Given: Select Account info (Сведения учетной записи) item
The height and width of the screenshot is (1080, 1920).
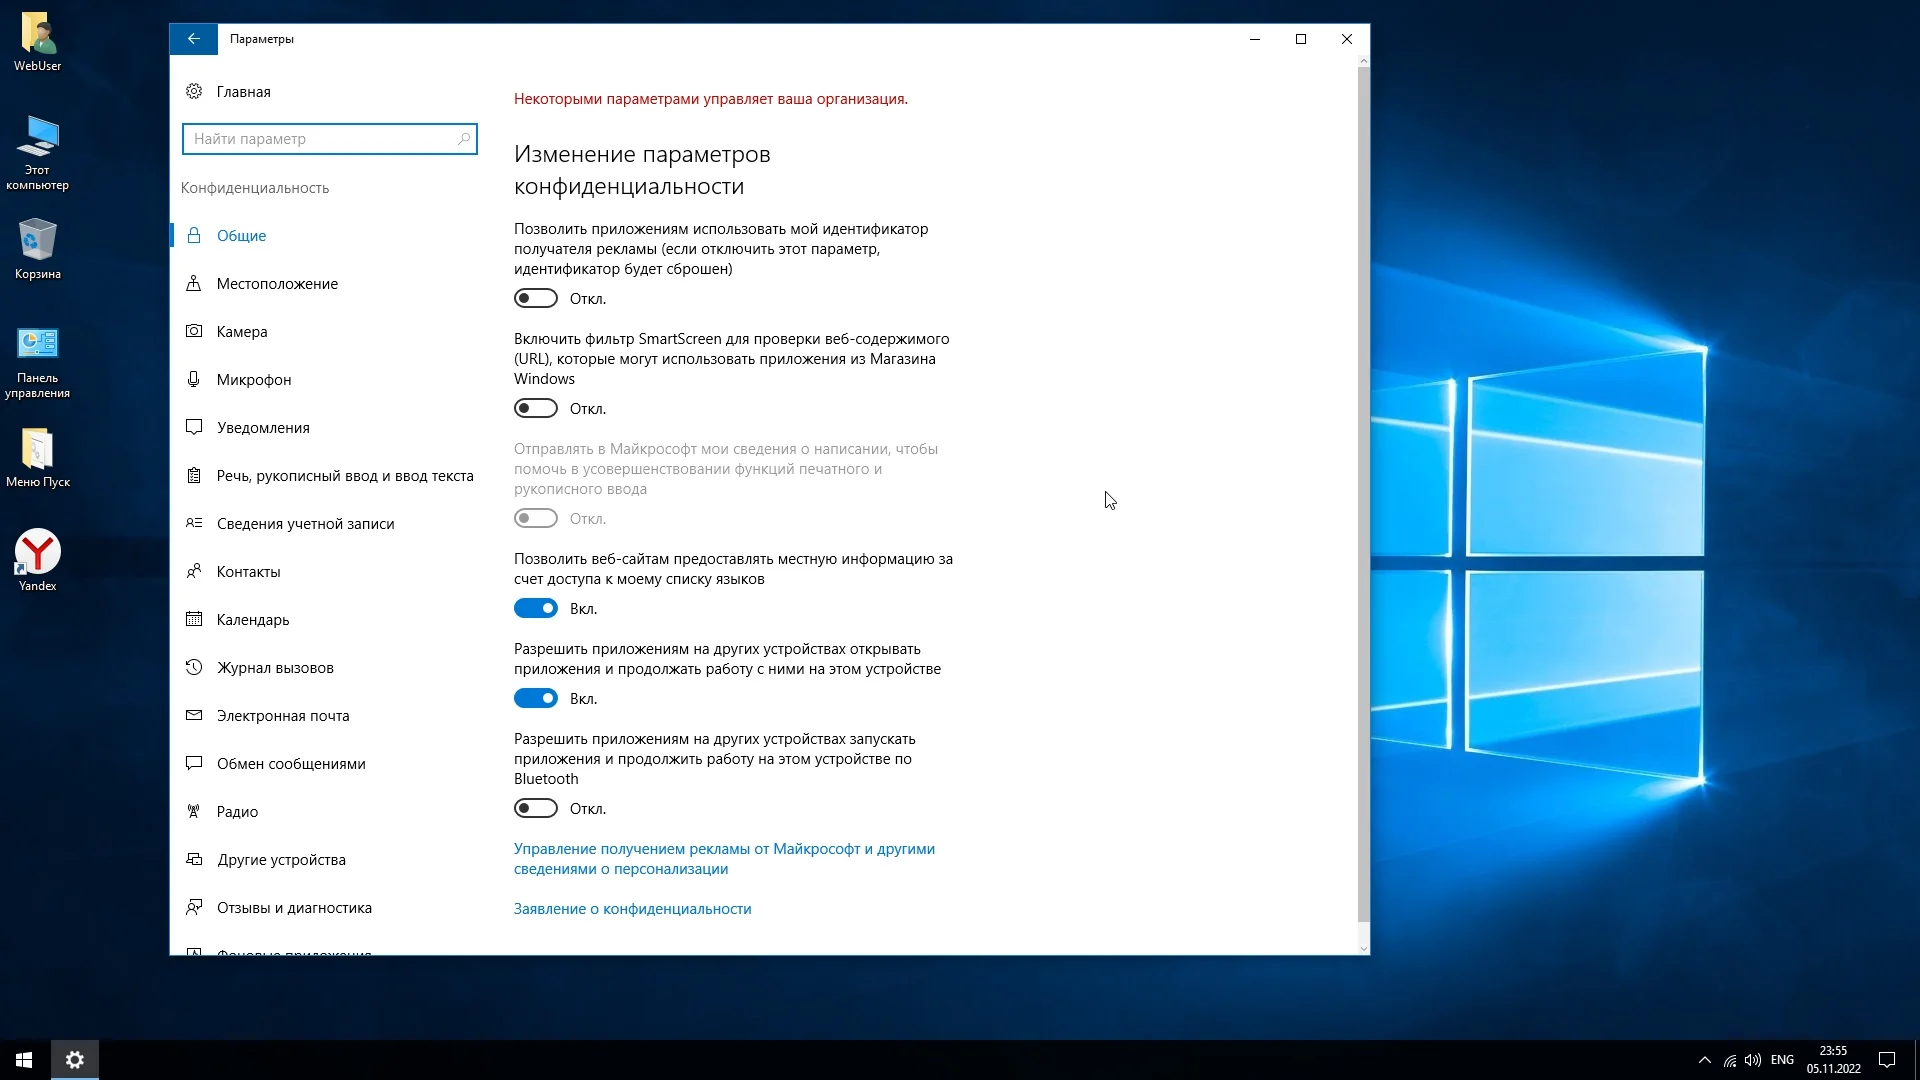Looking at the screenshot, I should tap(305, 523).
